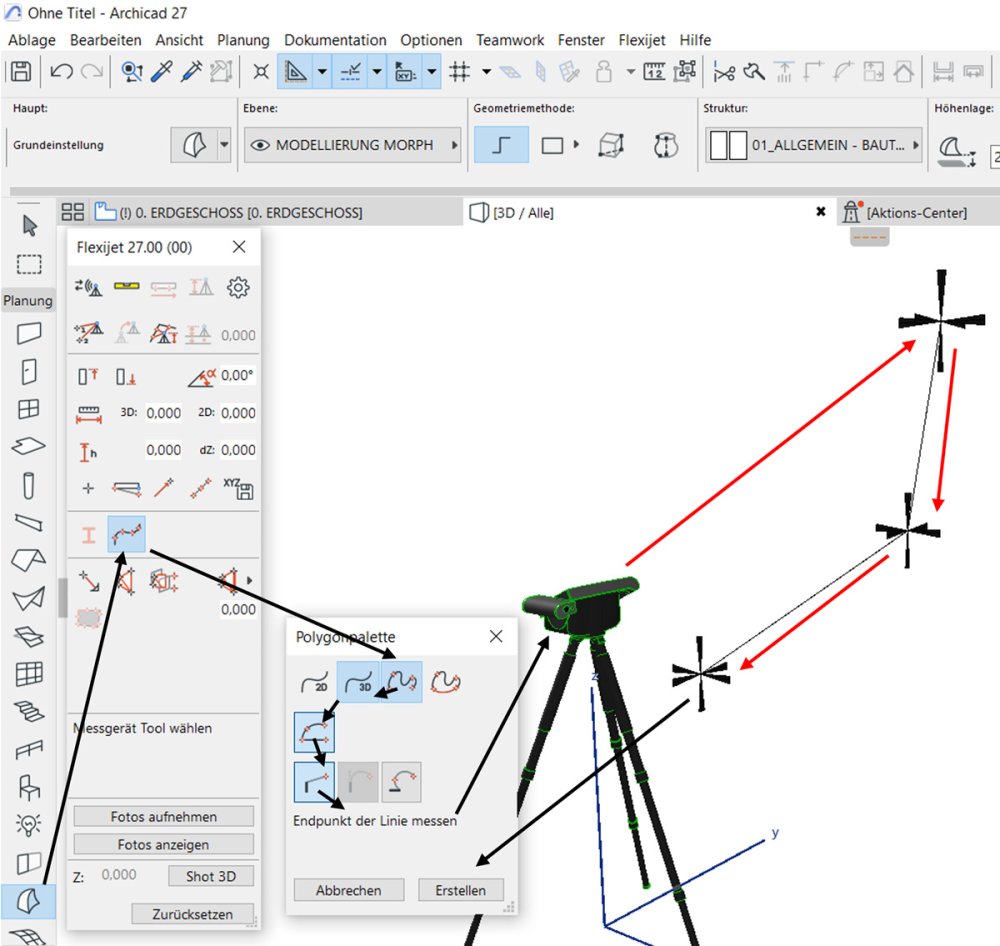Click the Flexijet distance measure ruler icon

tap(89, 414)
